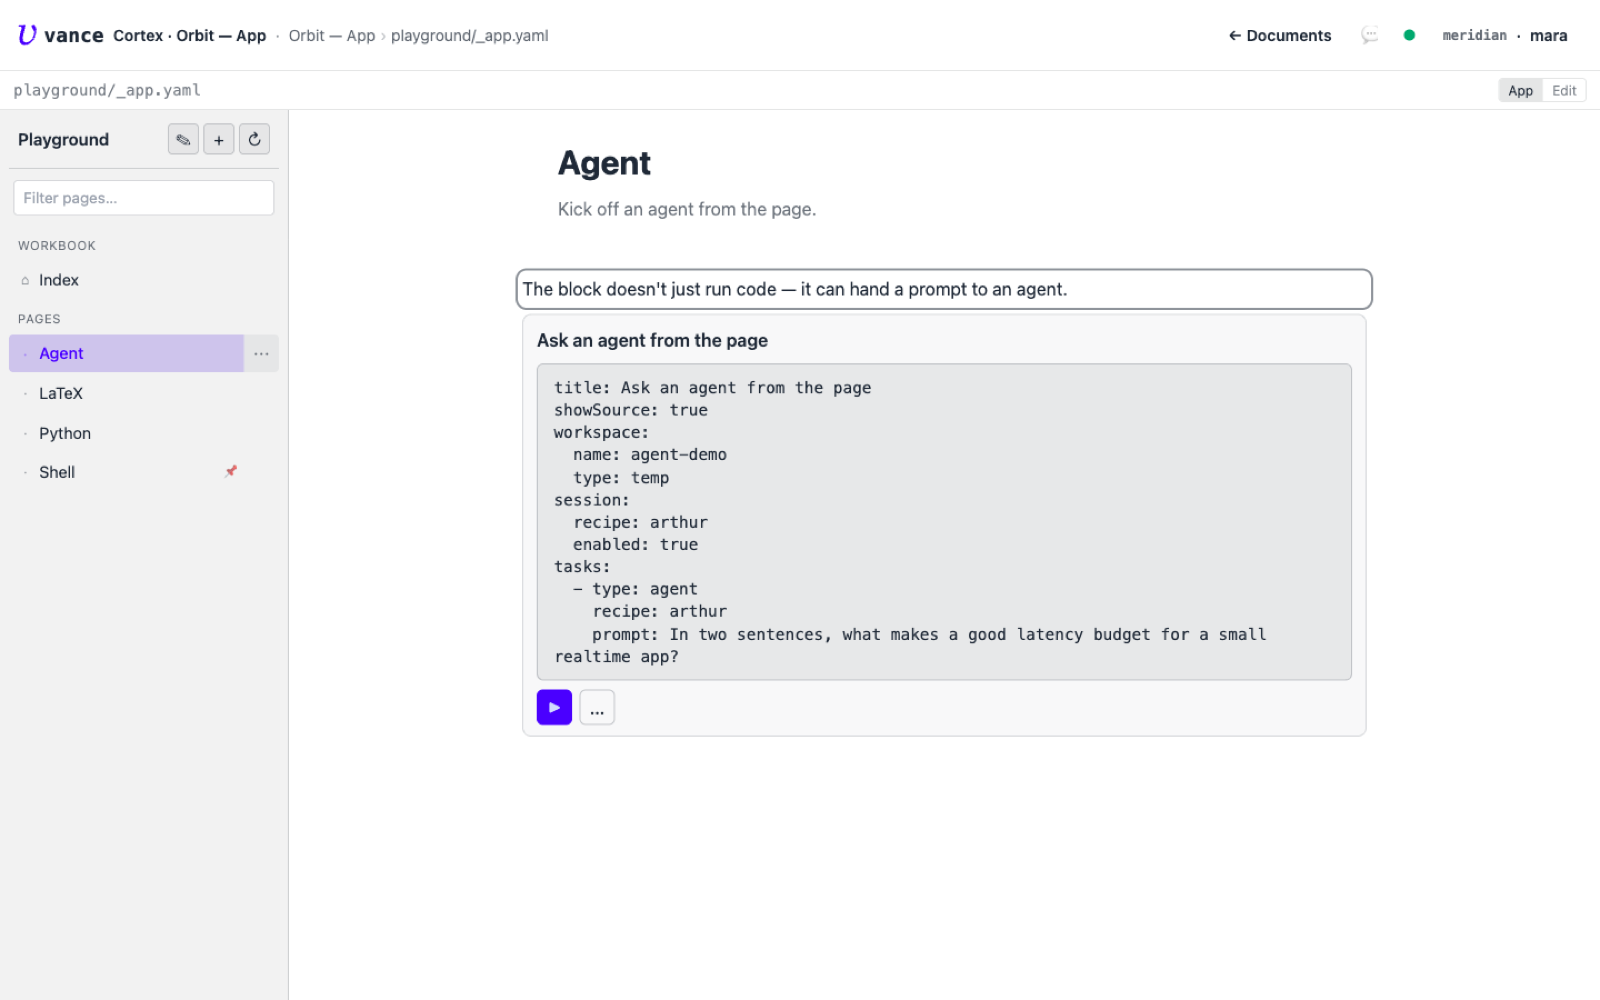Click 'Kick off an agent' subtitle
Screen dimensions: 1600x1000
click(687, 209)
